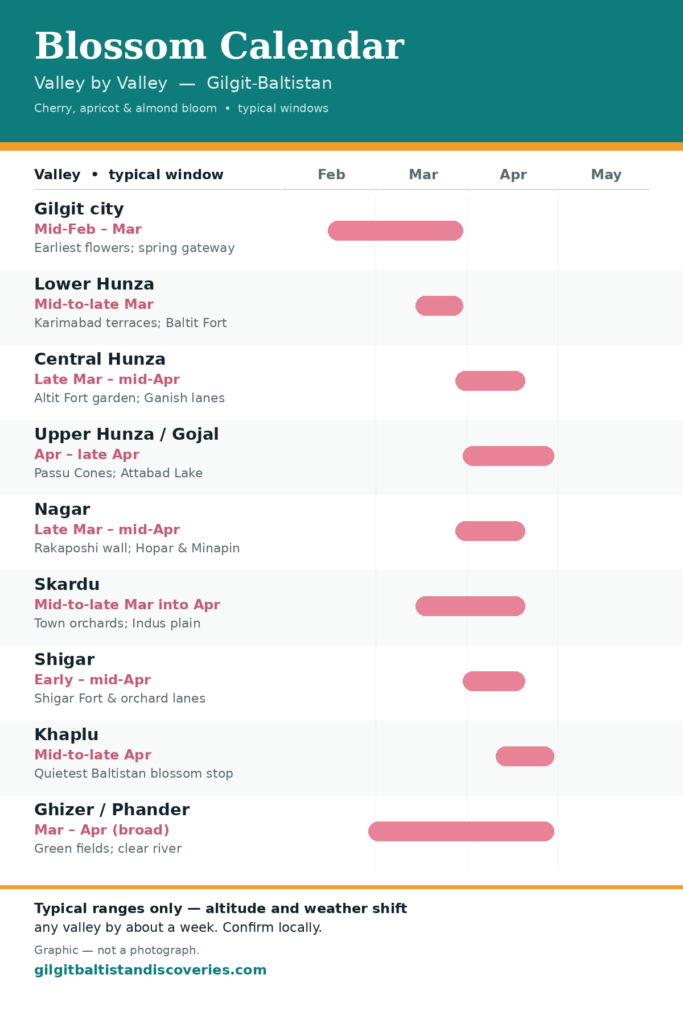Click the Shigar timeline bar

[x=494, y=681]
